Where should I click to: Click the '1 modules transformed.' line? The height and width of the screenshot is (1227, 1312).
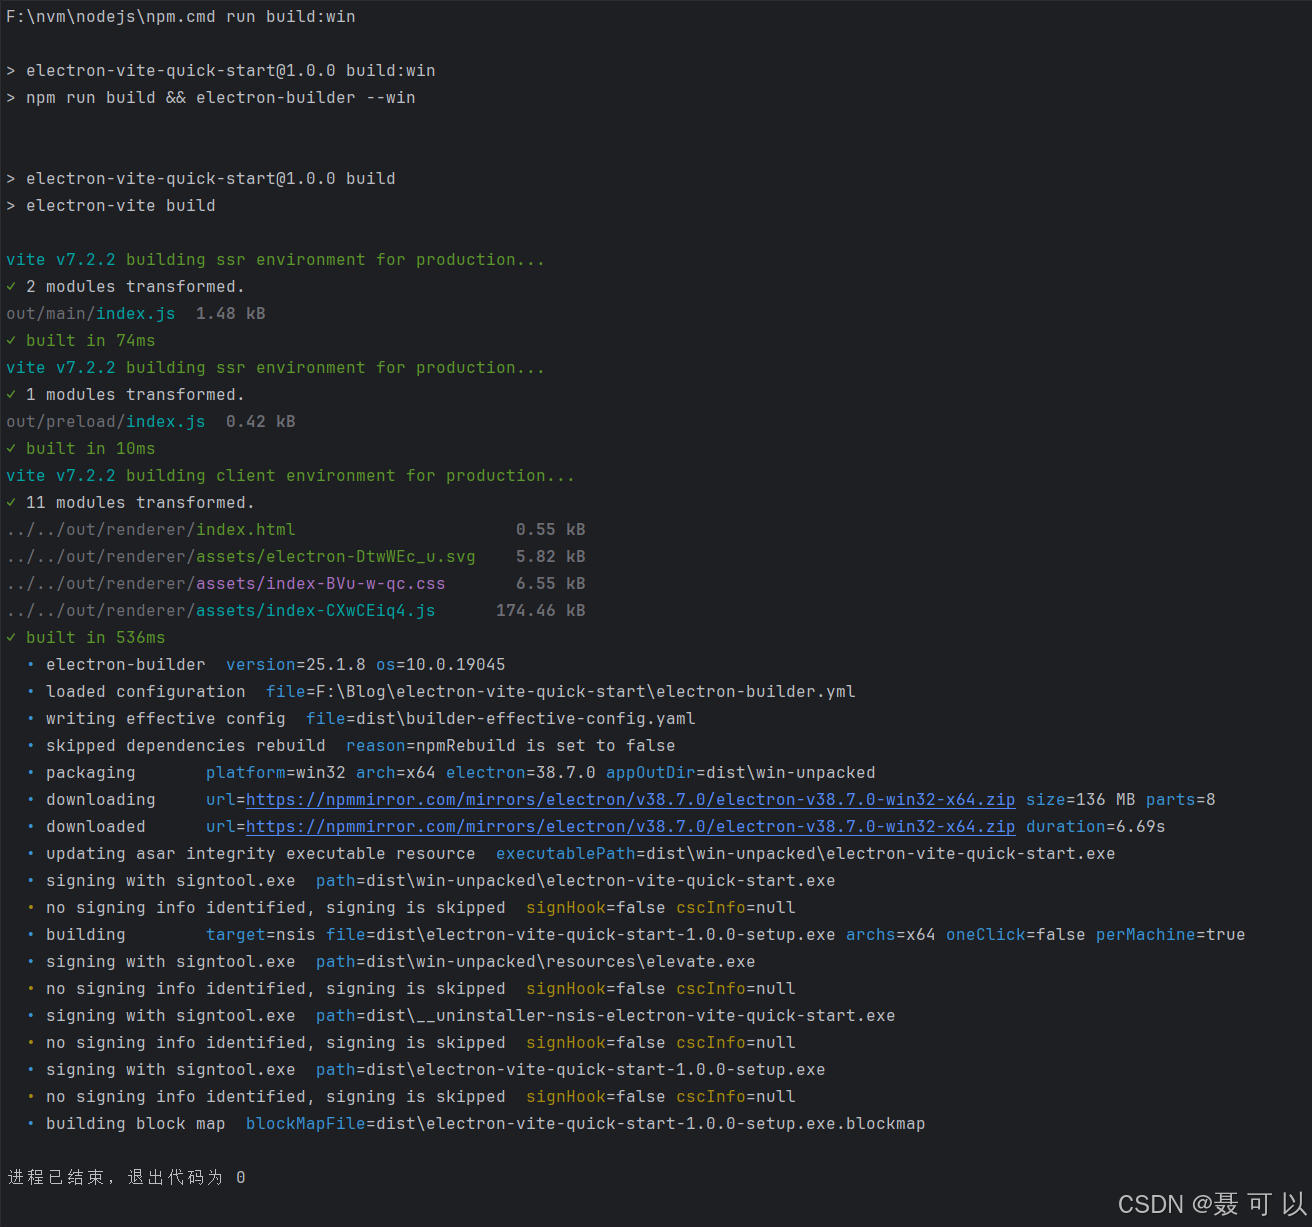(x=126, y=395)
